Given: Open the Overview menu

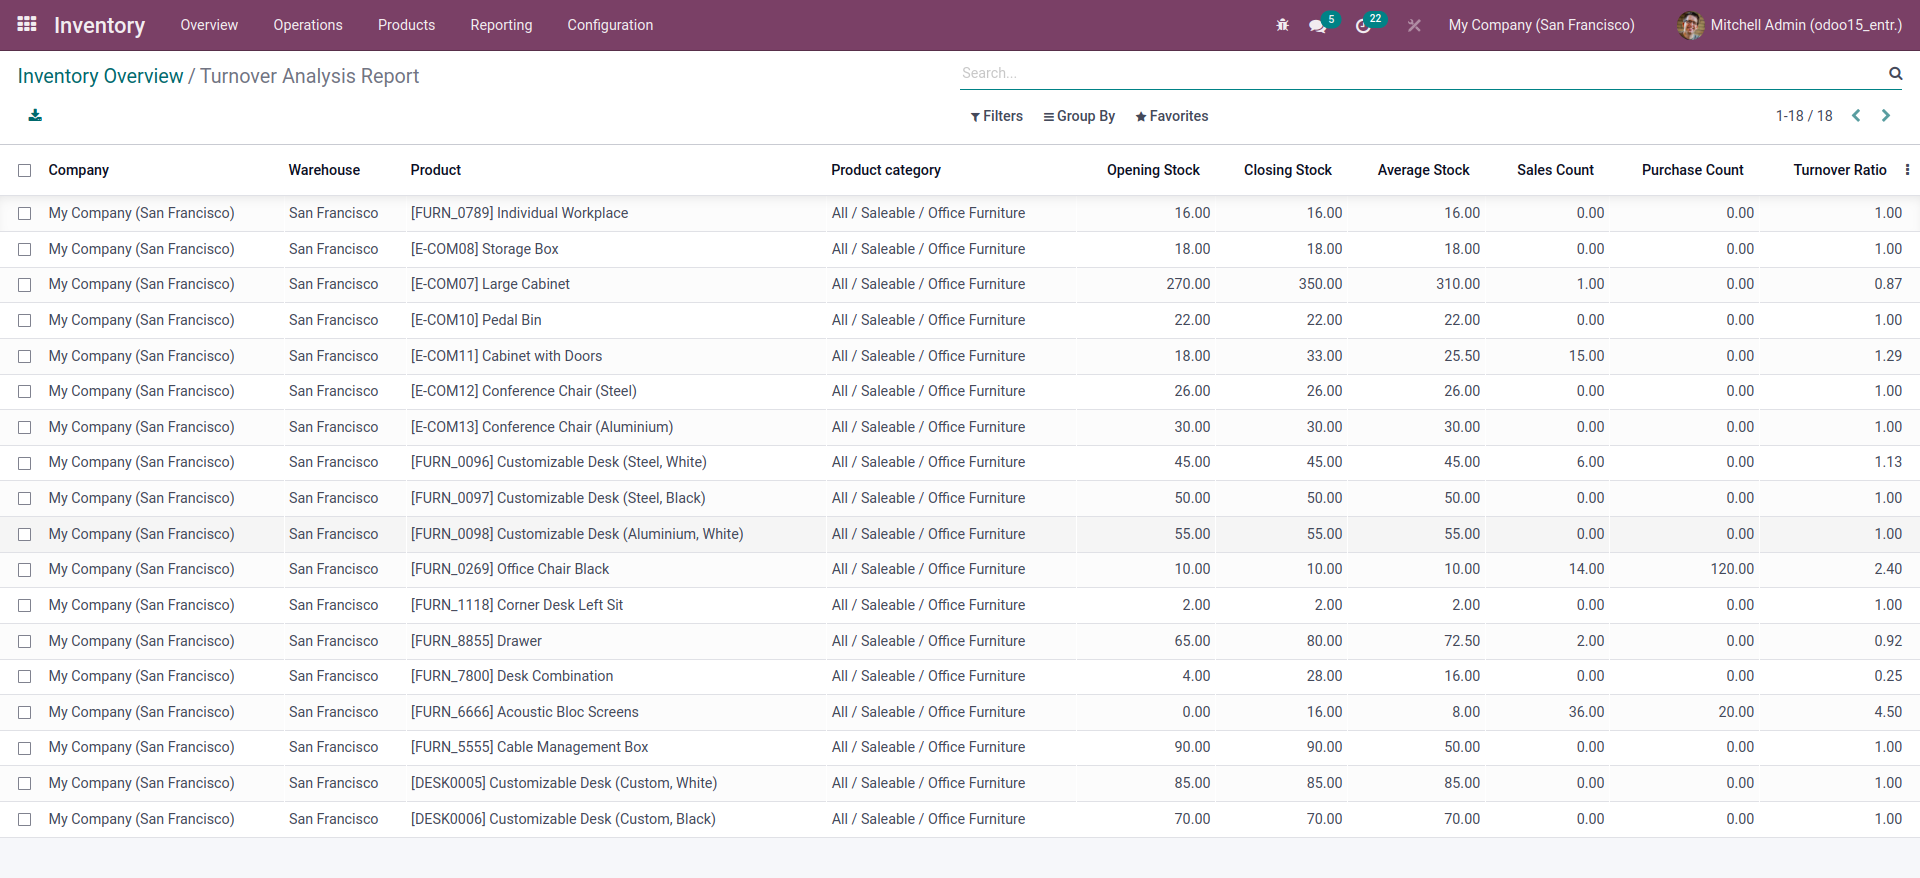Looking at the screenshot, I should [x=209, y=25].
